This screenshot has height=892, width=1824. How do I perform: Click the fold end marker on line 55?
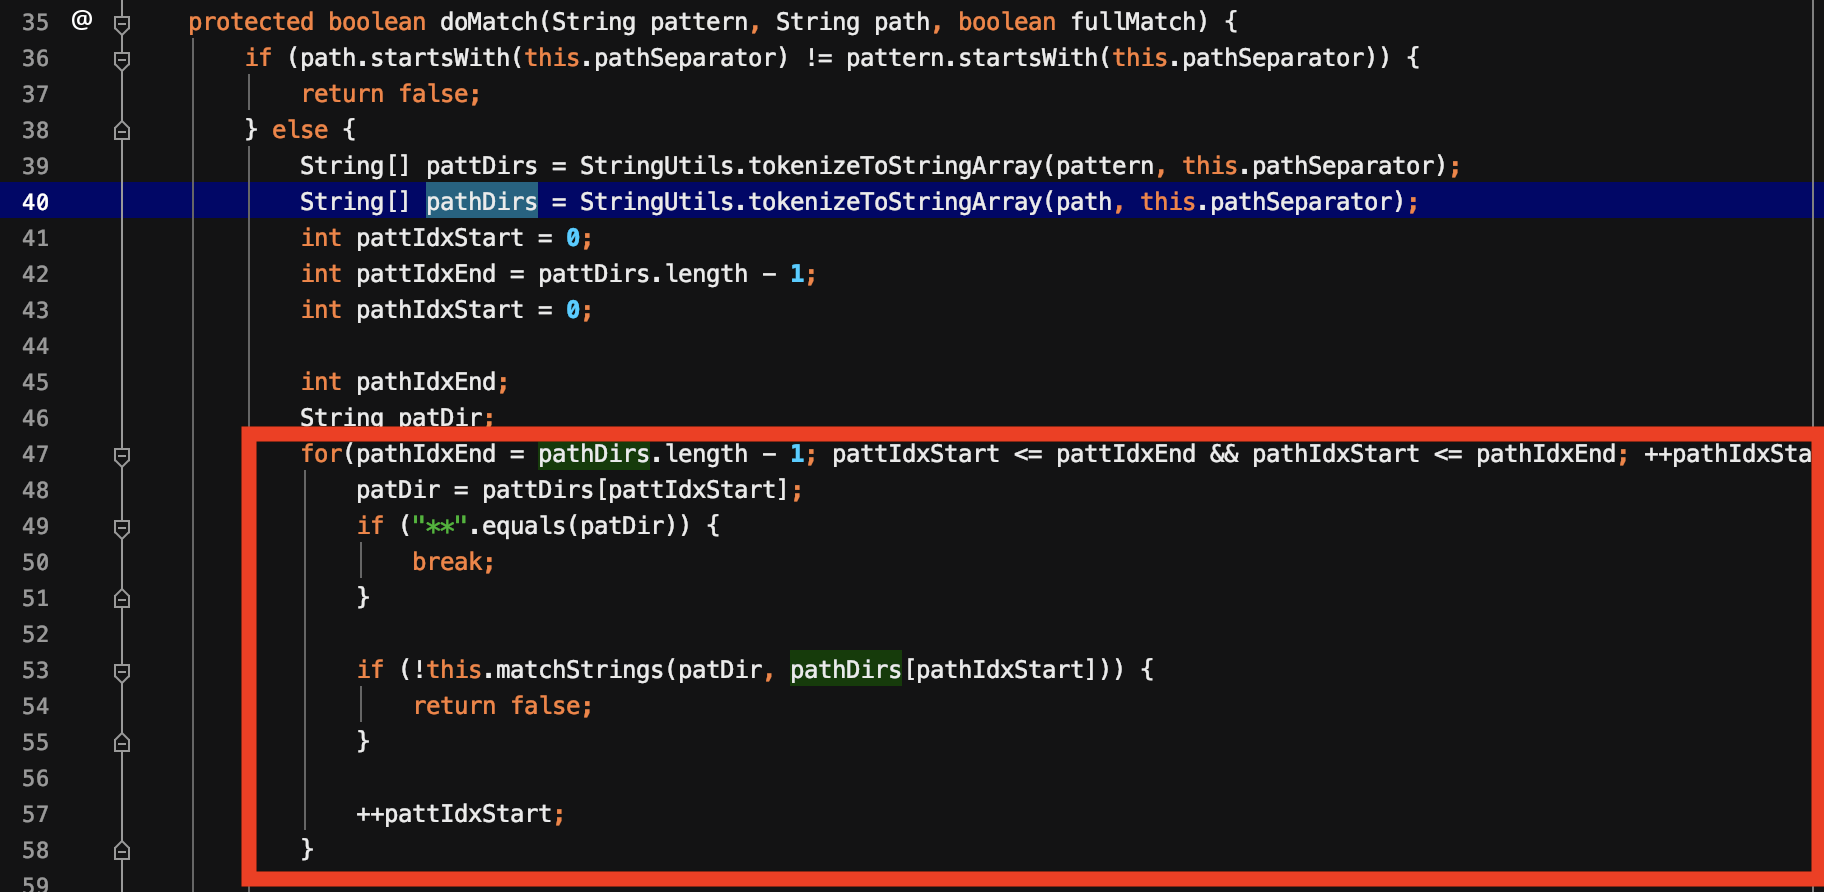[122, 743]
